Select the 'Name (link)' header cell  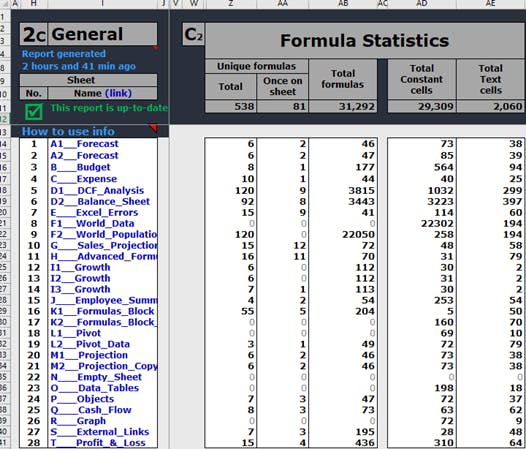point(103,93)
